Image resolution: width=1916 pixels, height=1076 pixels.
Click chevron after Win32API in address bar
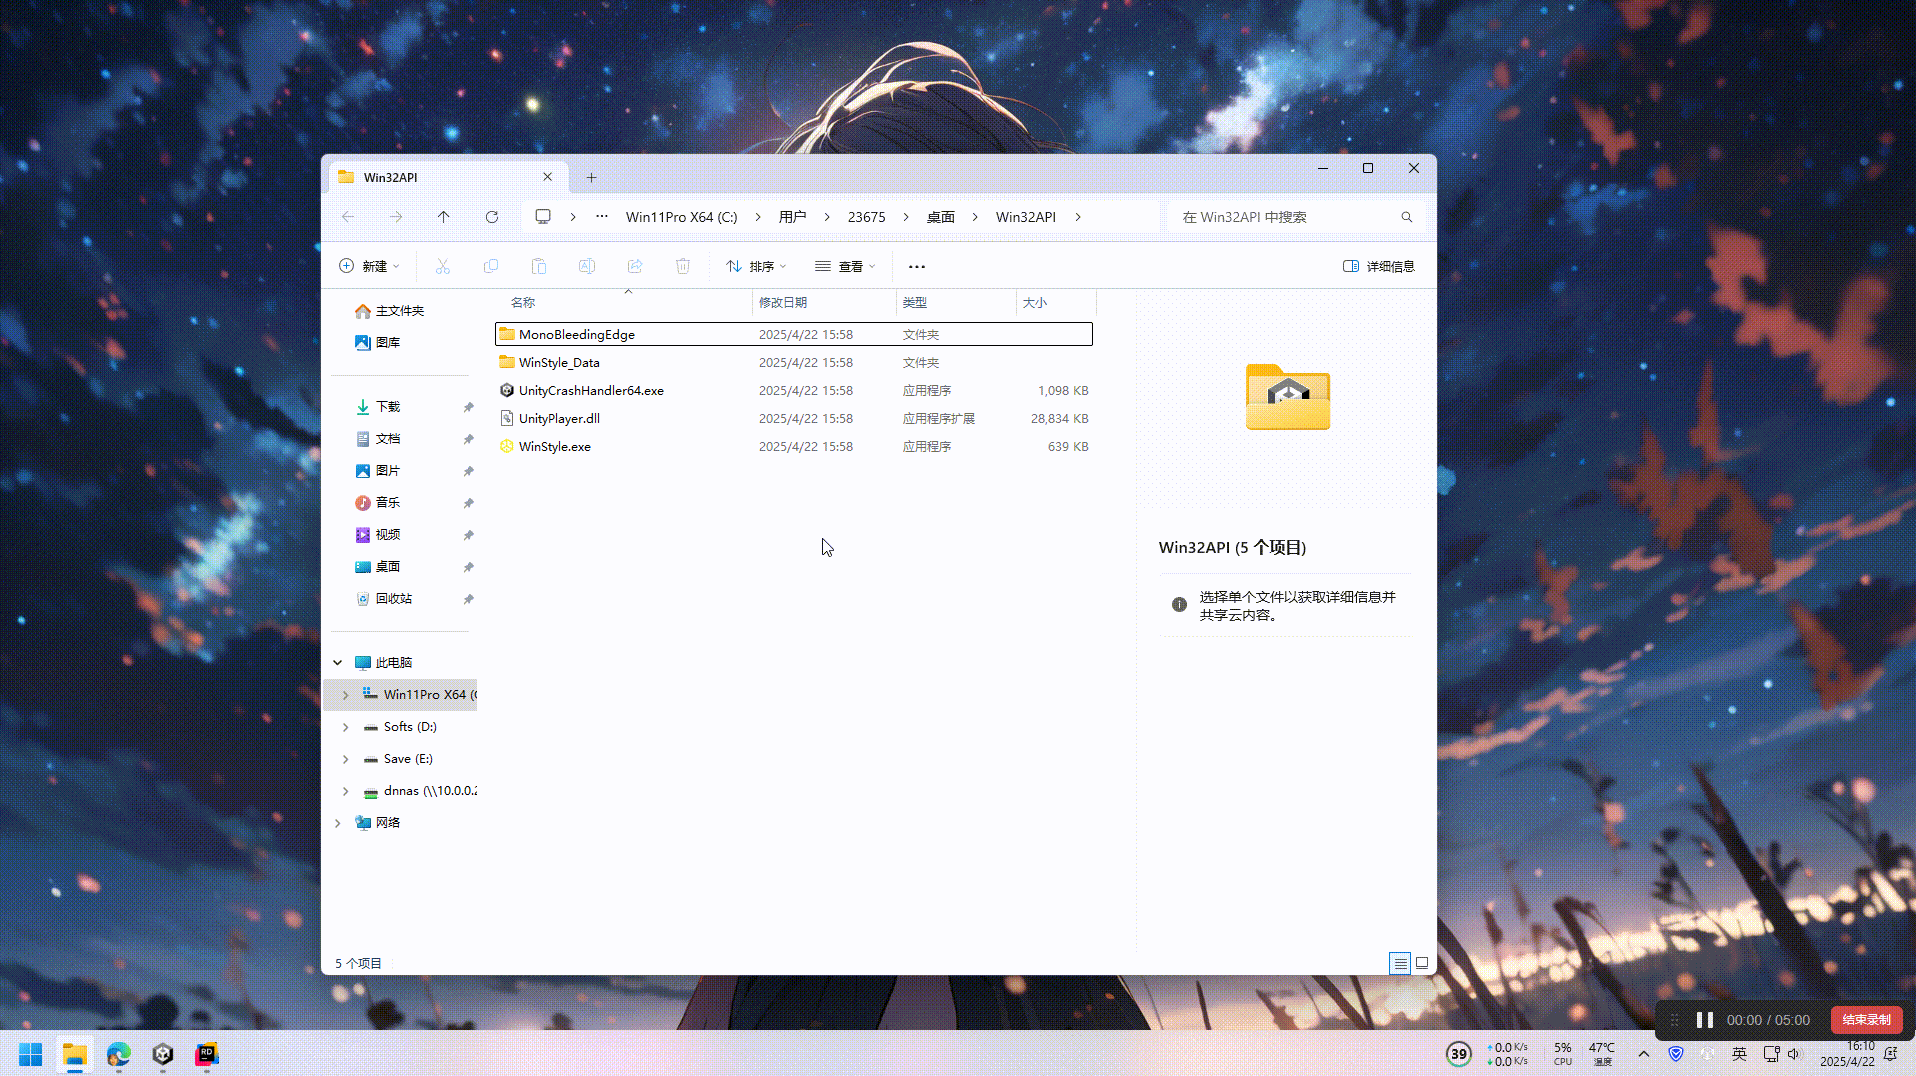(1078, 217)
